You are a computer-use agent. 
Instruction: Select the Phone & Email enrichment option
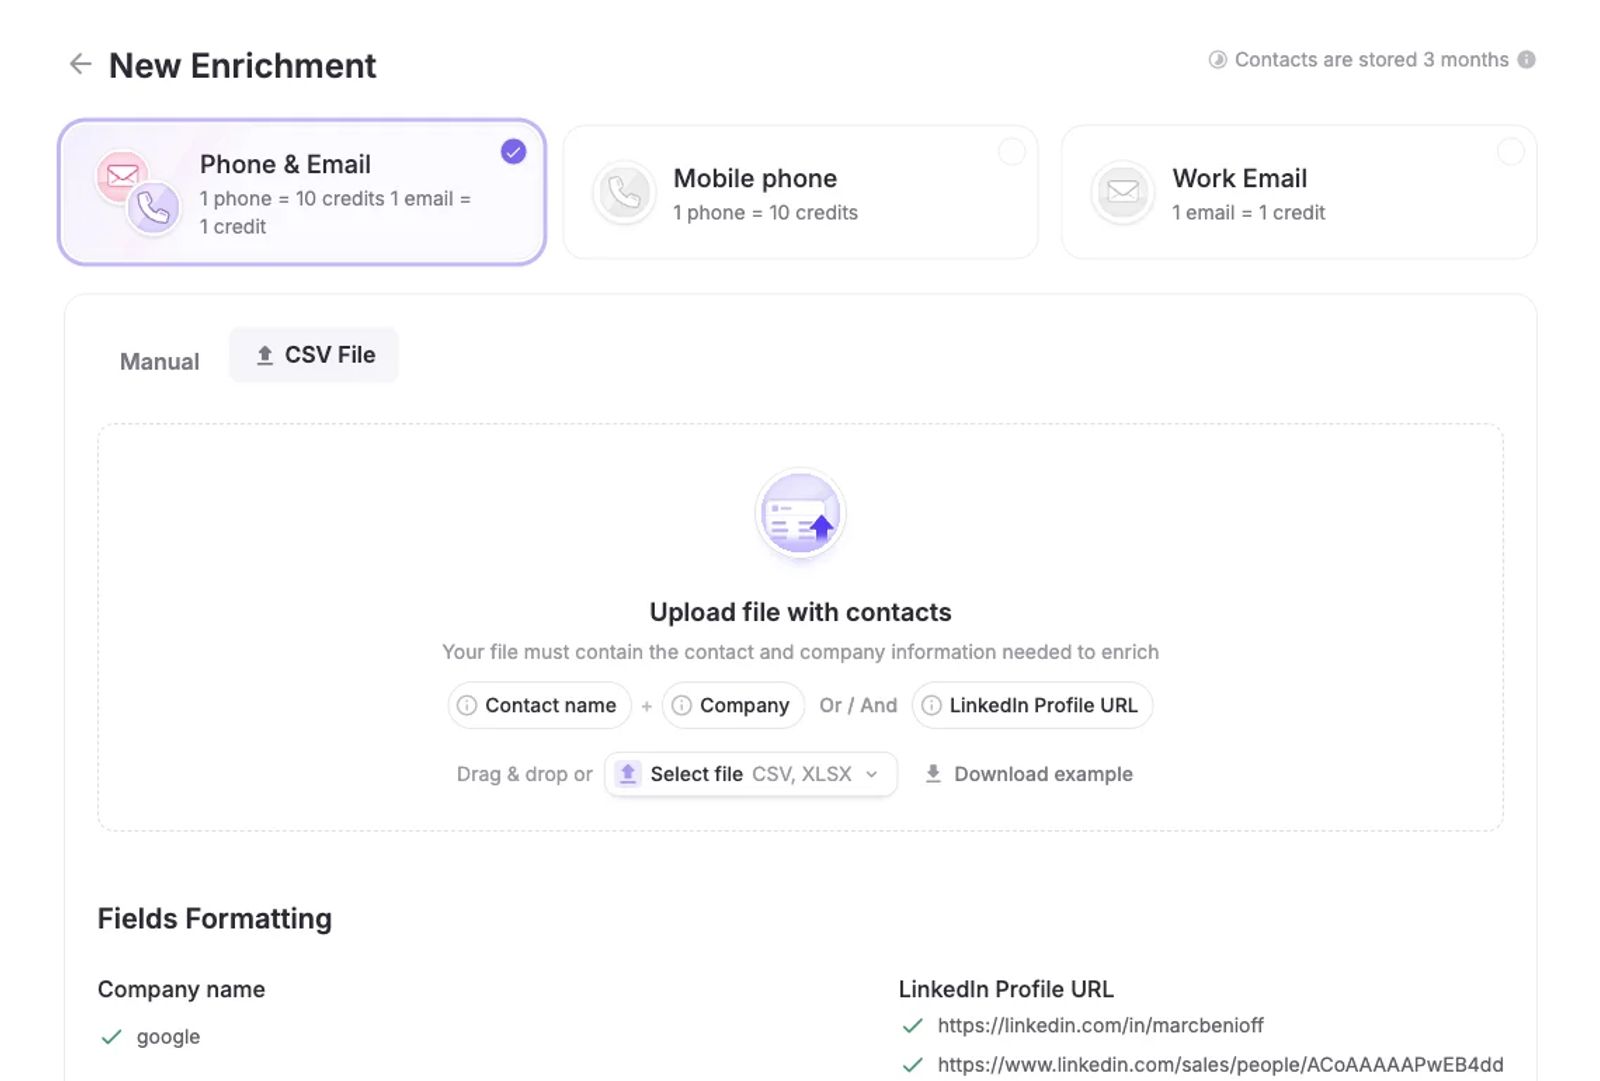(301, 192)
